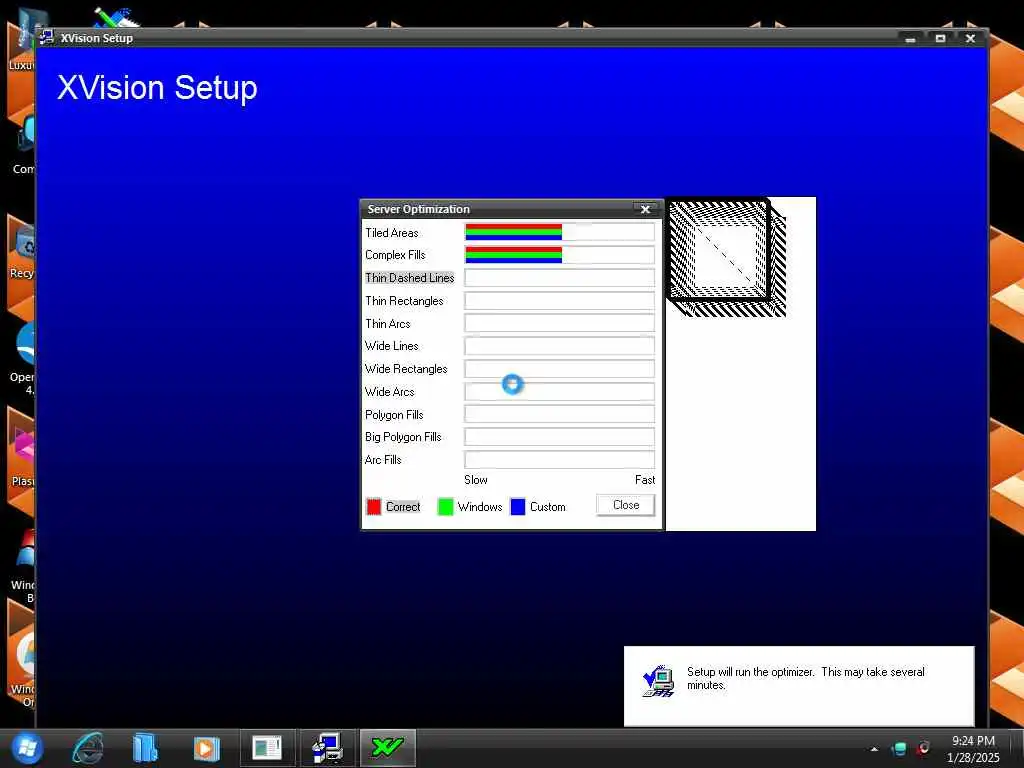1024x768 pixels.
Task: Click the Custom legend label
Action: (548, 507)
